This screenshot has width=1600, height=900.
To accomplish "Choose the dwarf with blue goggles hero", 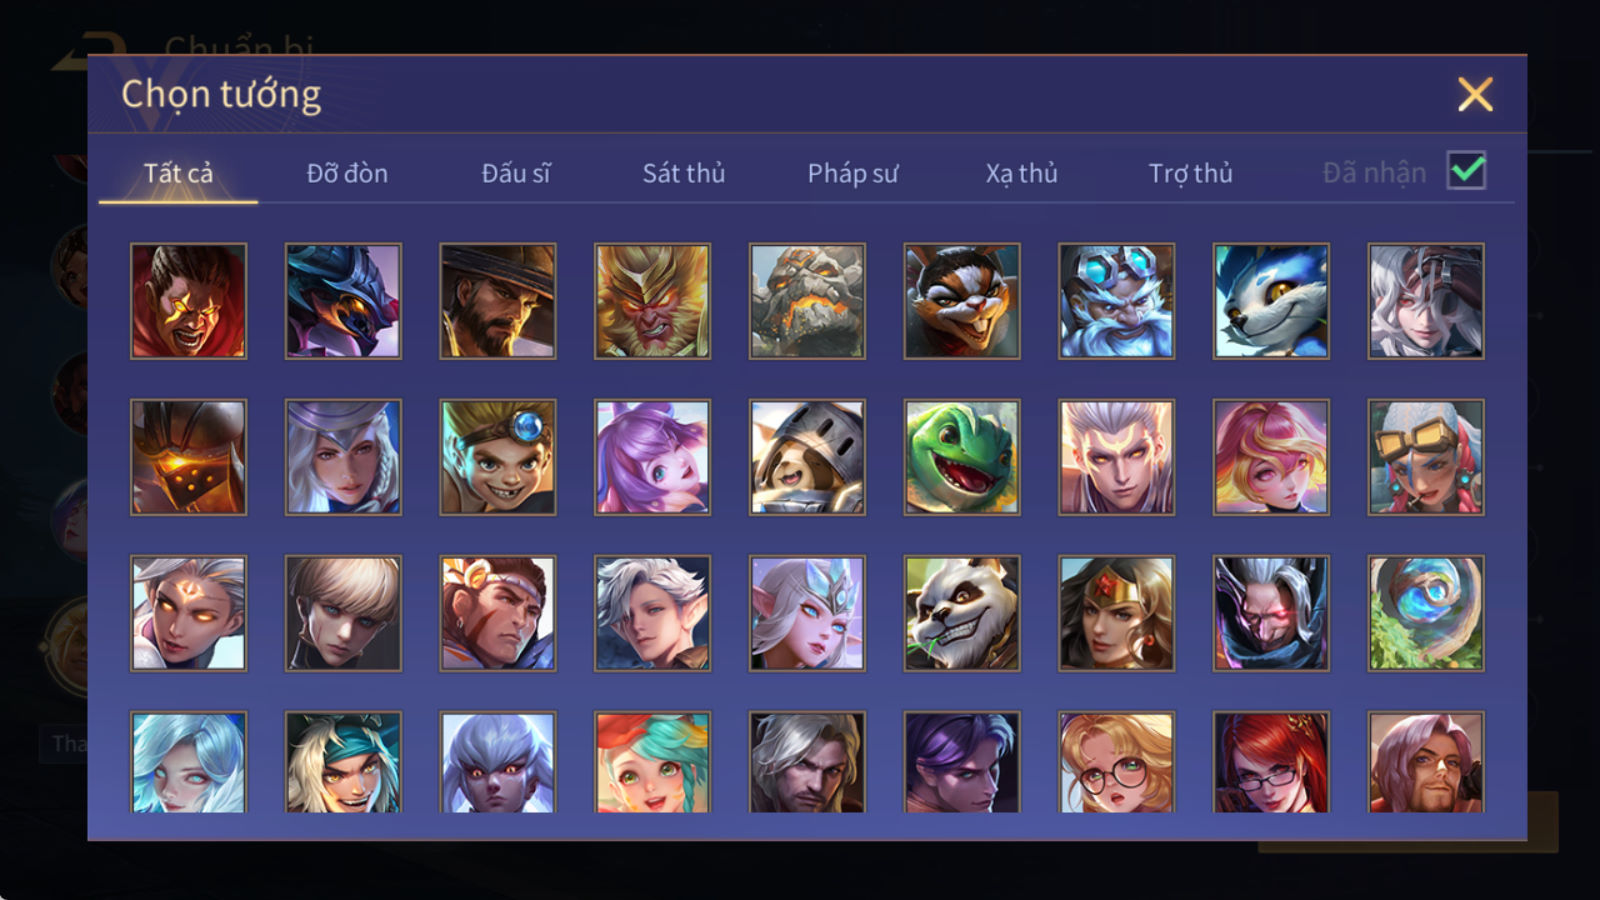I will 1116,301.
